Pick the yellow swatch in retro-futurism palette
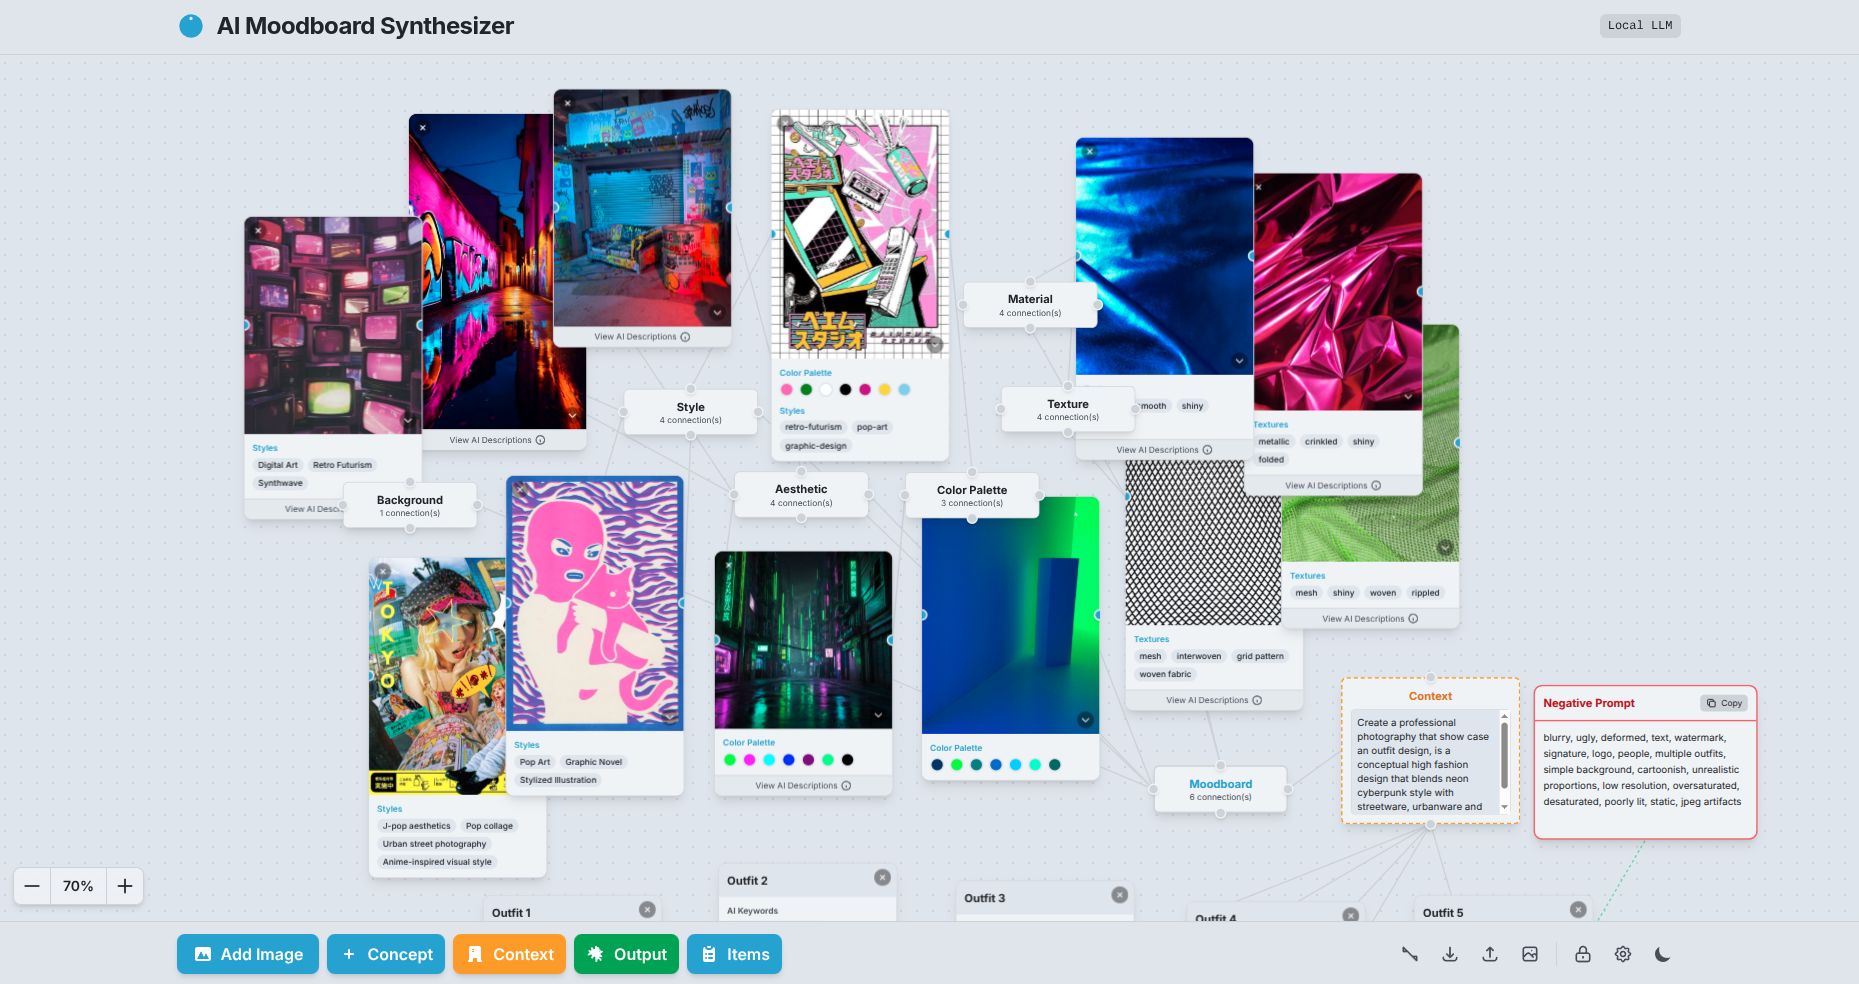Screen dimensions: 1859x984 884,390
